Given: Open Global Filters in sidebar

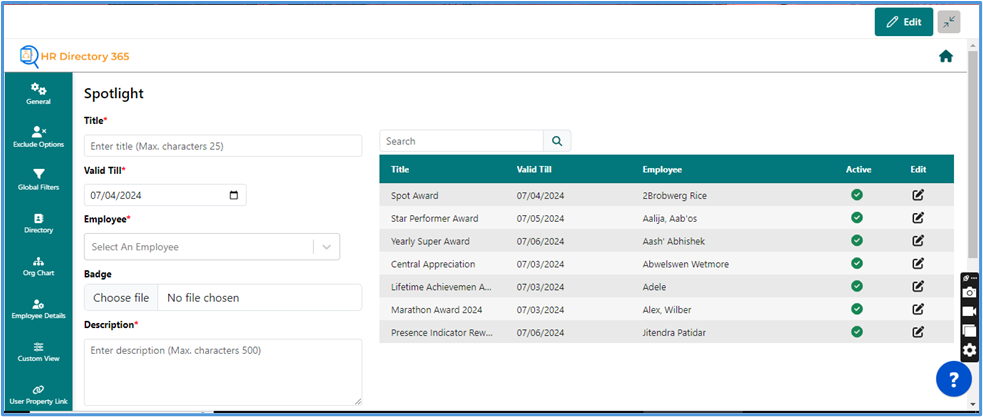Looking at the screenshot, I should tap(38, 179).
